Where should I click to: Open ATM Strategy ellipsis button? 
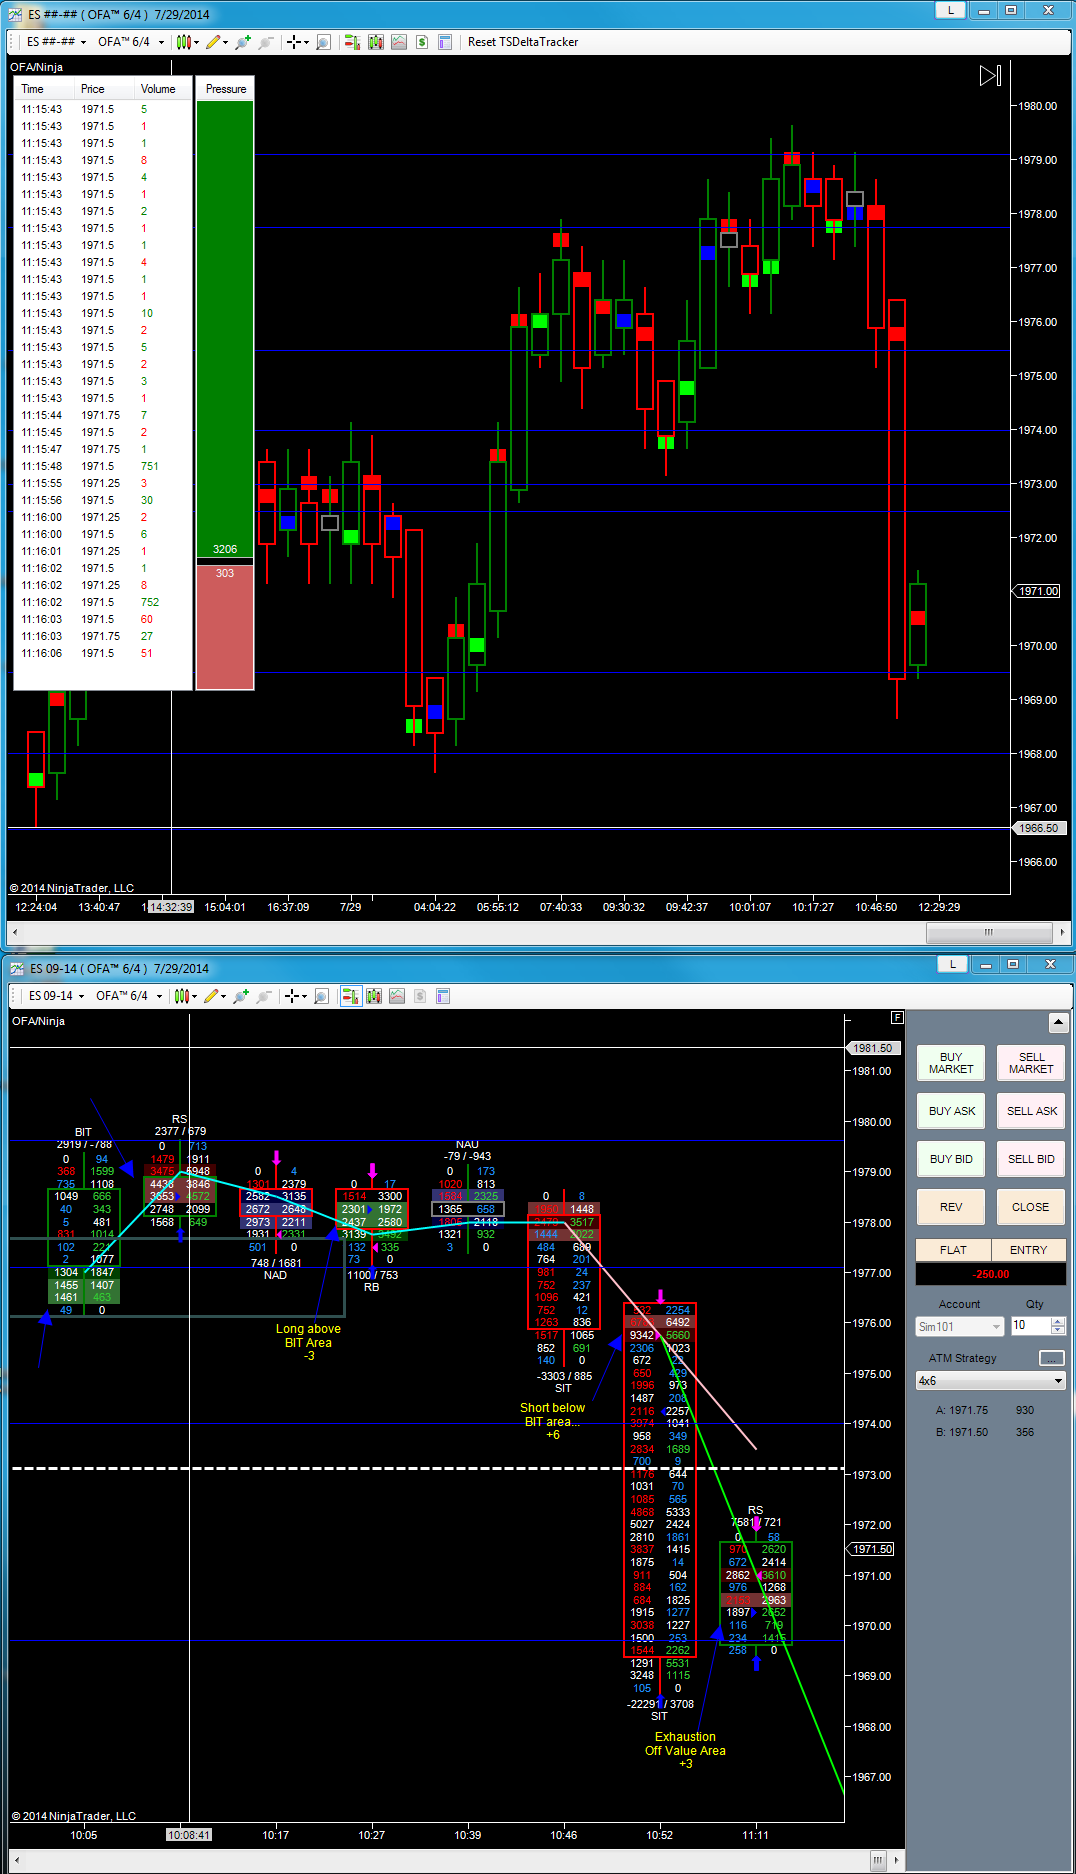pos(1052,1358)
